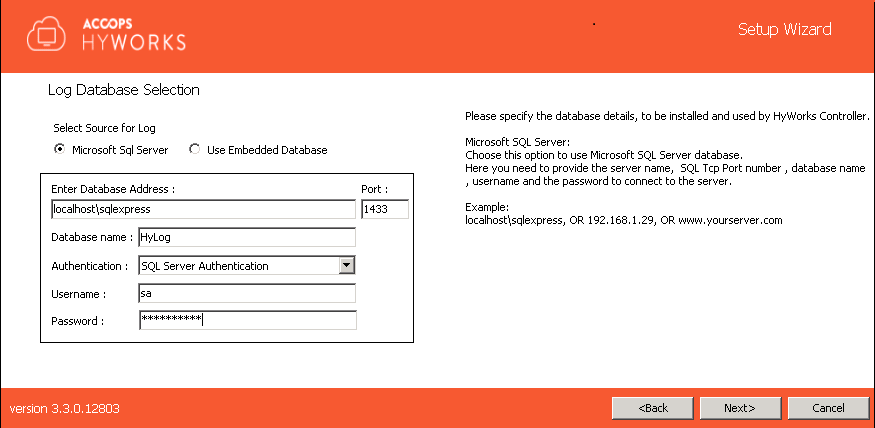This screenshot has width=875, height=428.
Task: Click the Database name field with HyLog
Action: pos(247,237)
